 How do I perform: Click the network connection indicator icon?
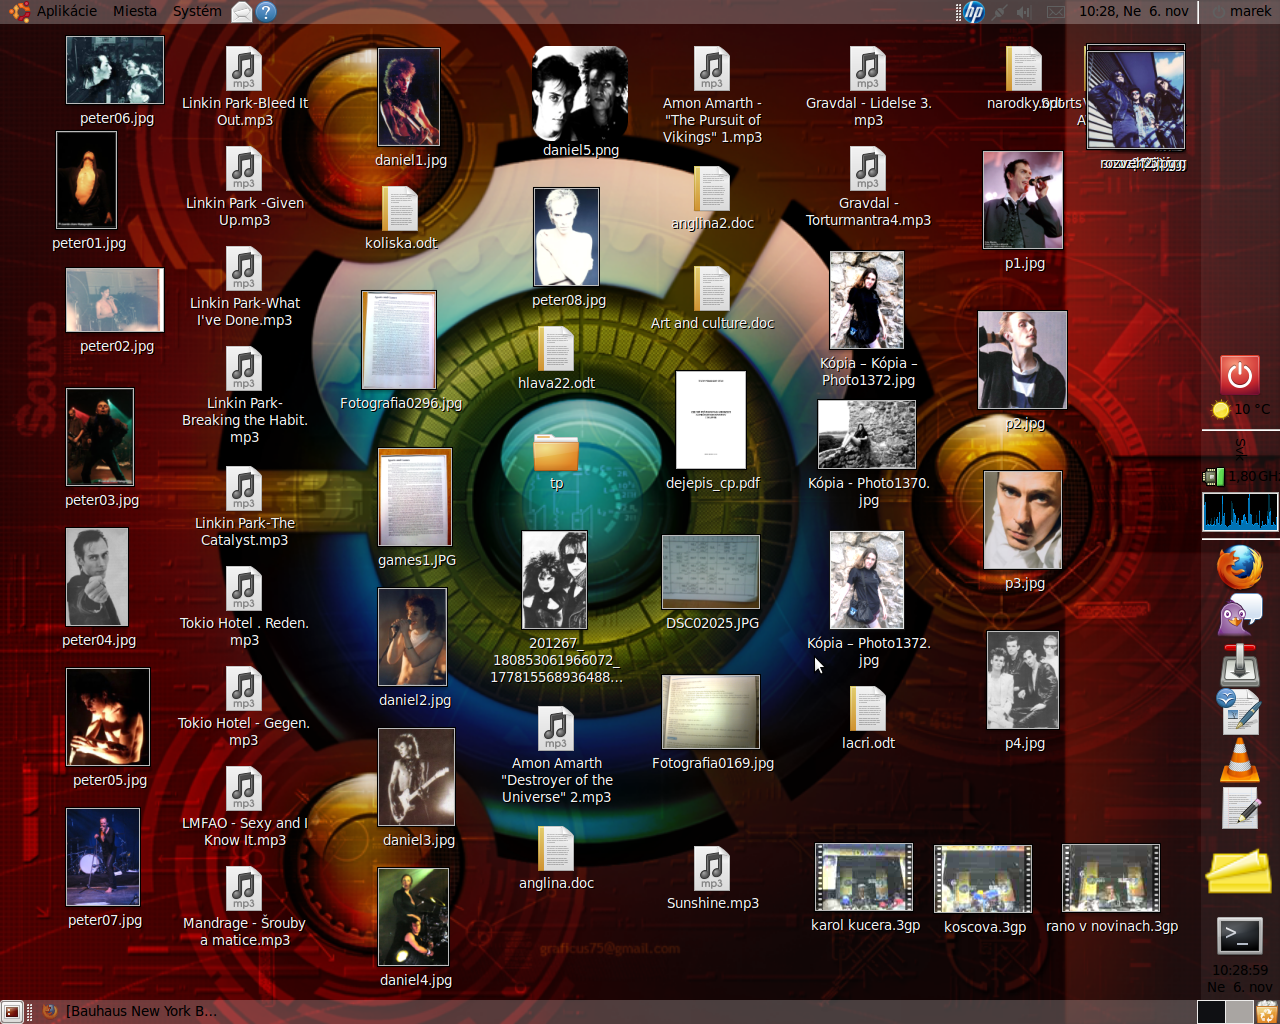click(998, 12)
